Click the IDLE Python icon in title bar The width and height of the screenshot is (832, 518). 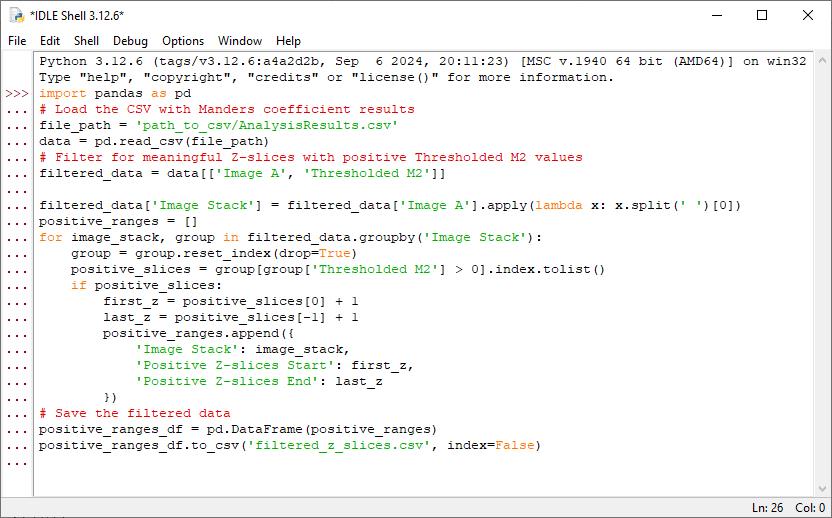pos(16,15)
